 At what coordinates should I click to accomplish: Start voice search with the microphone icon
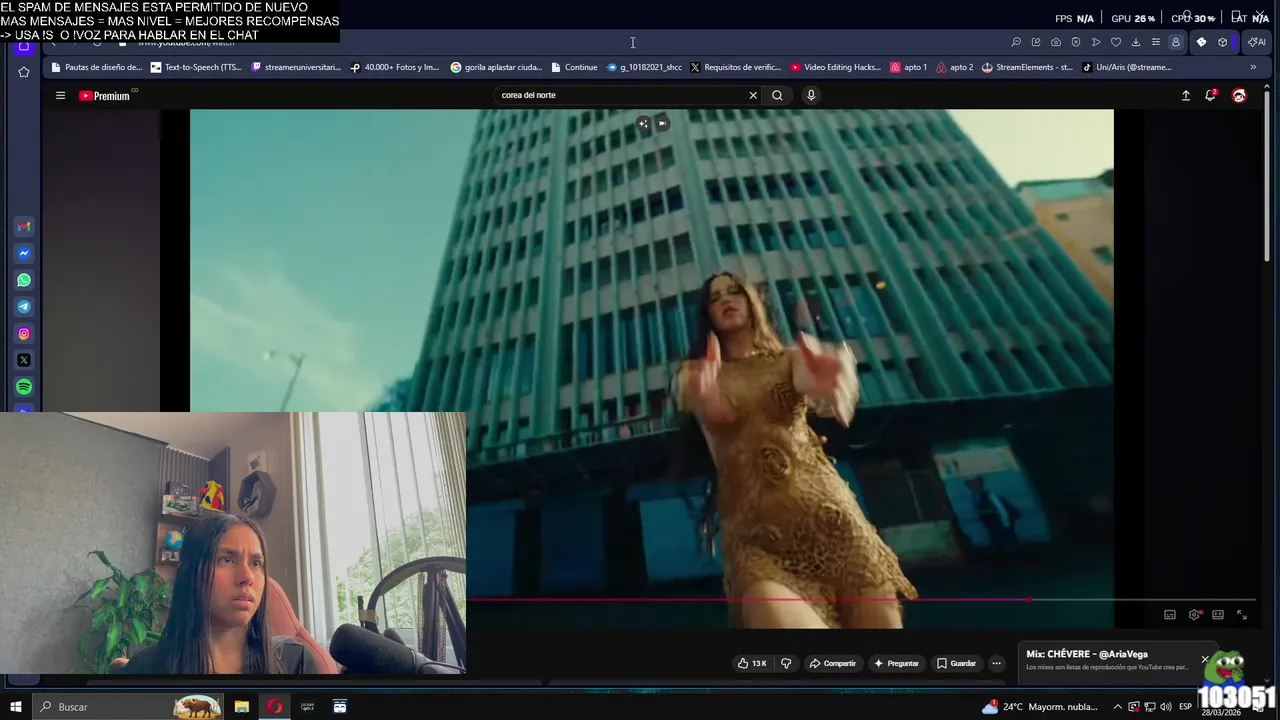811,95
